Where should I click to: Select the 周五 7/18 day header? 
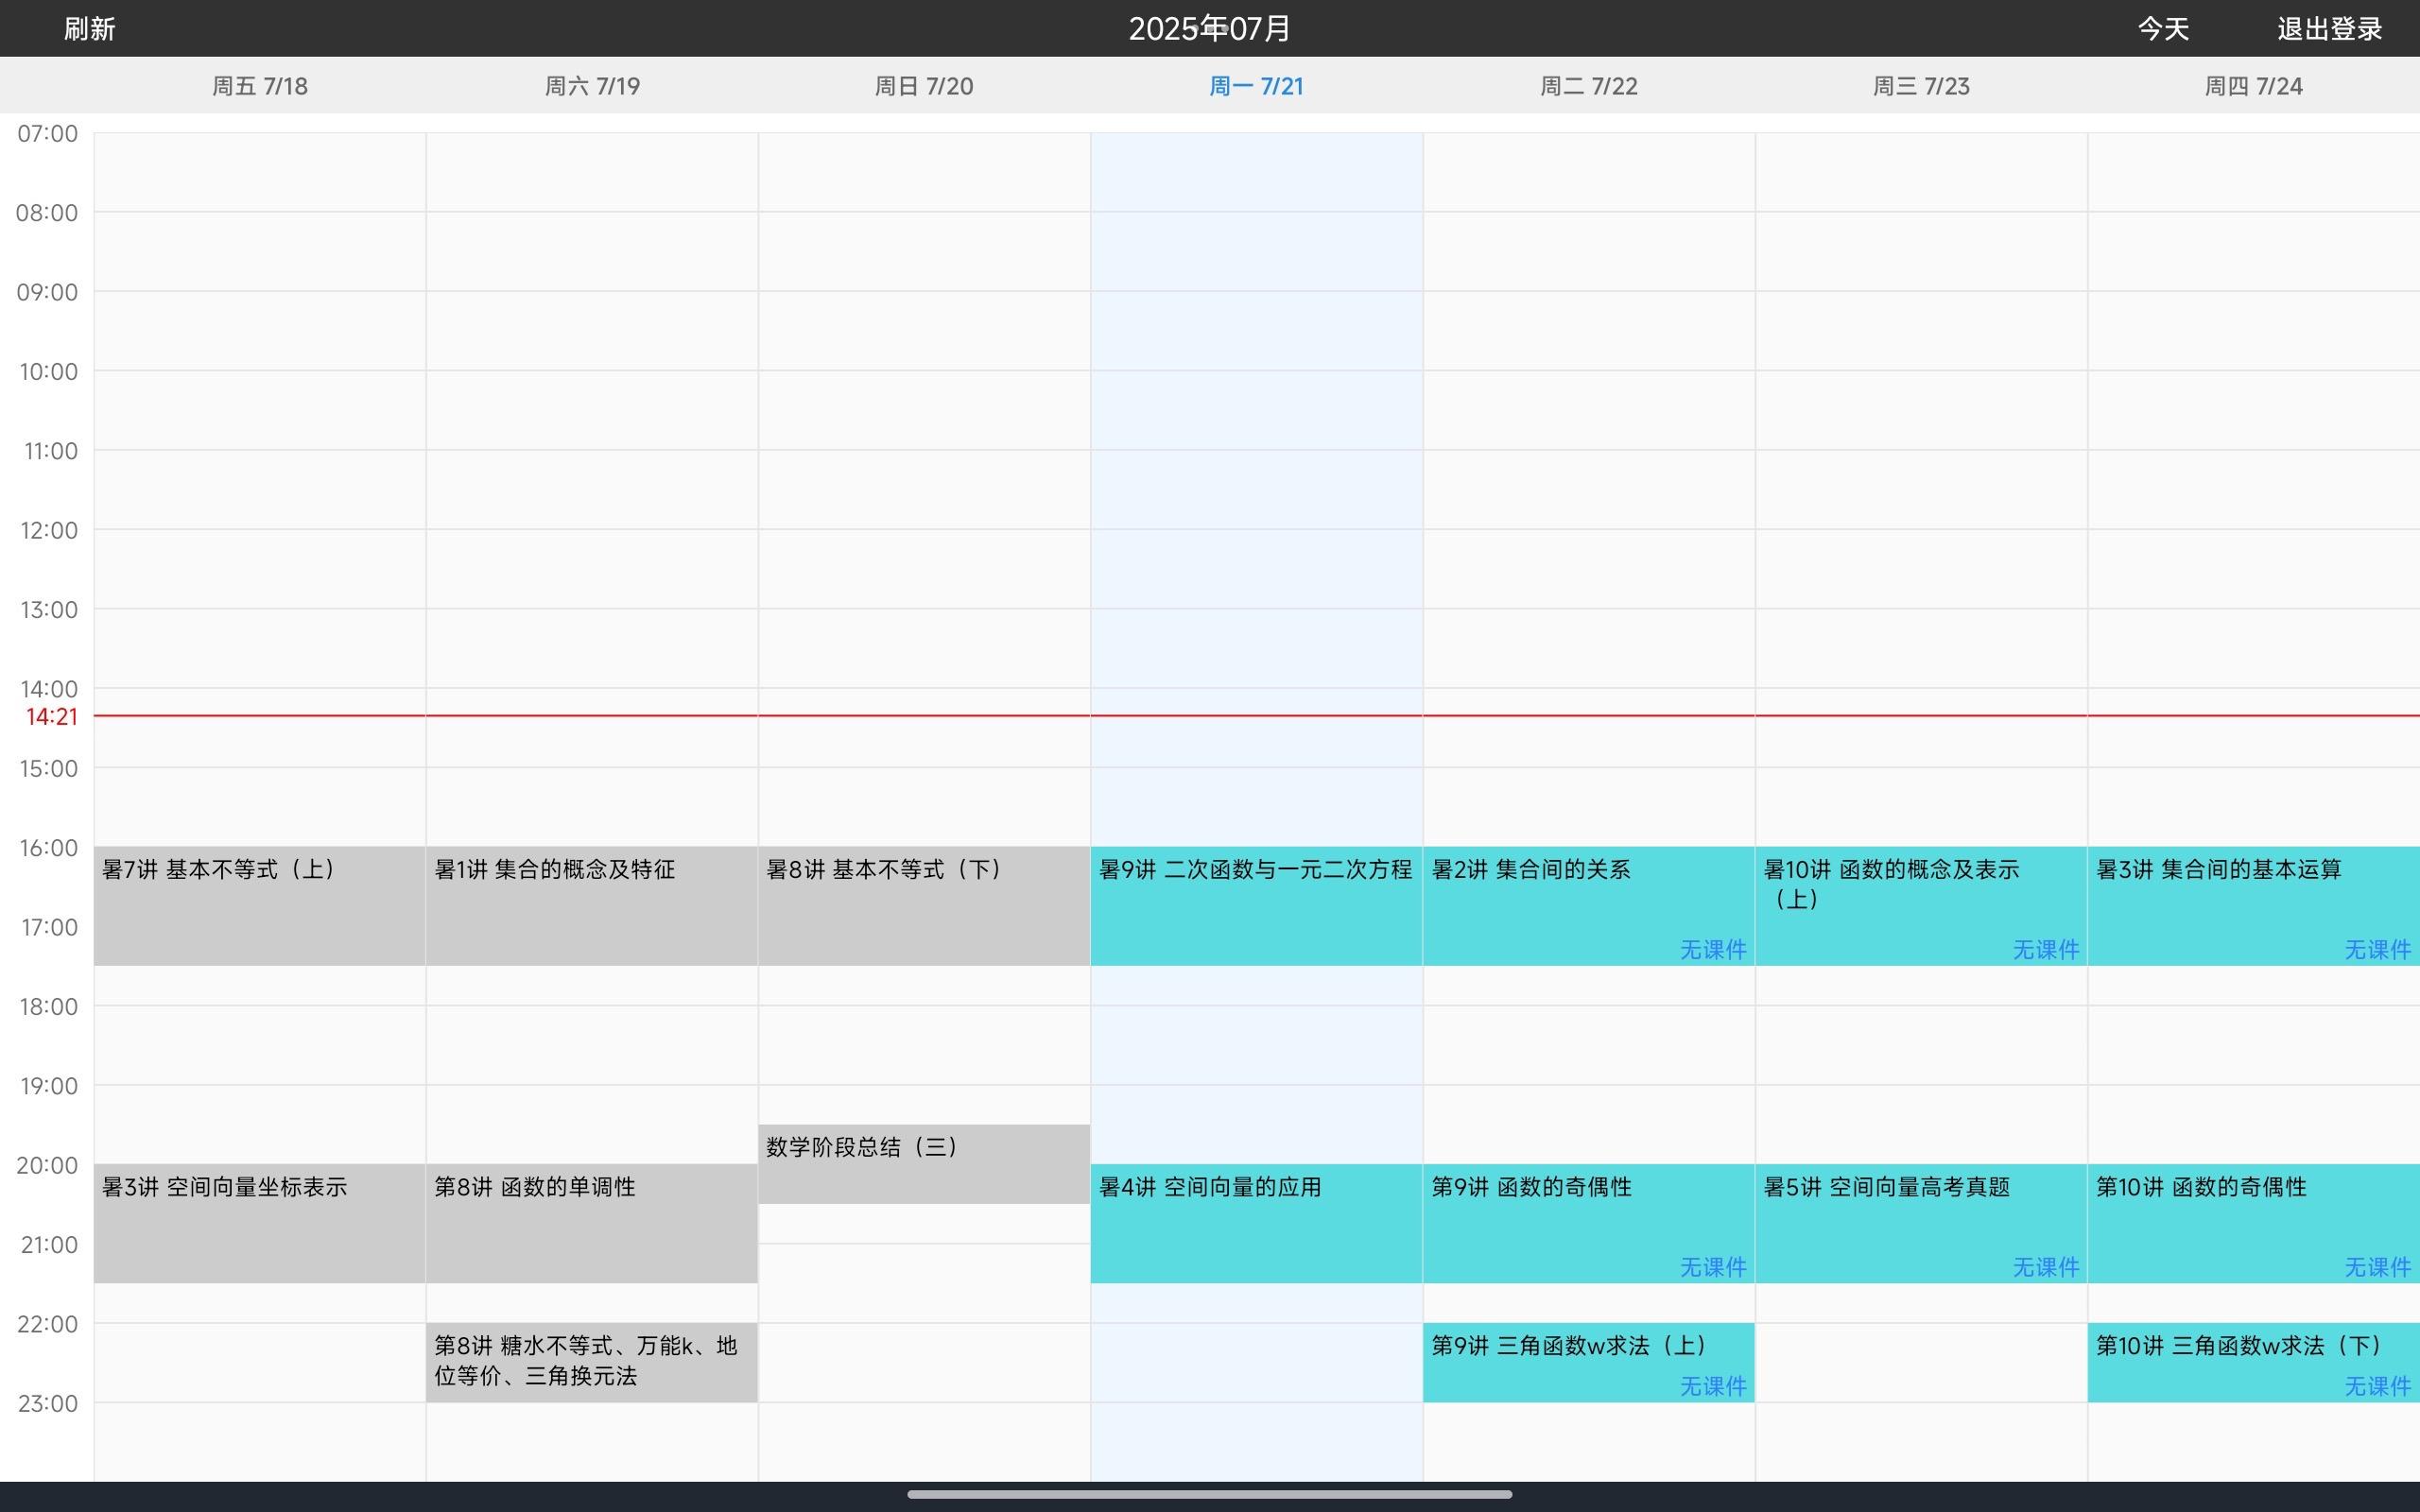(260, 86)
